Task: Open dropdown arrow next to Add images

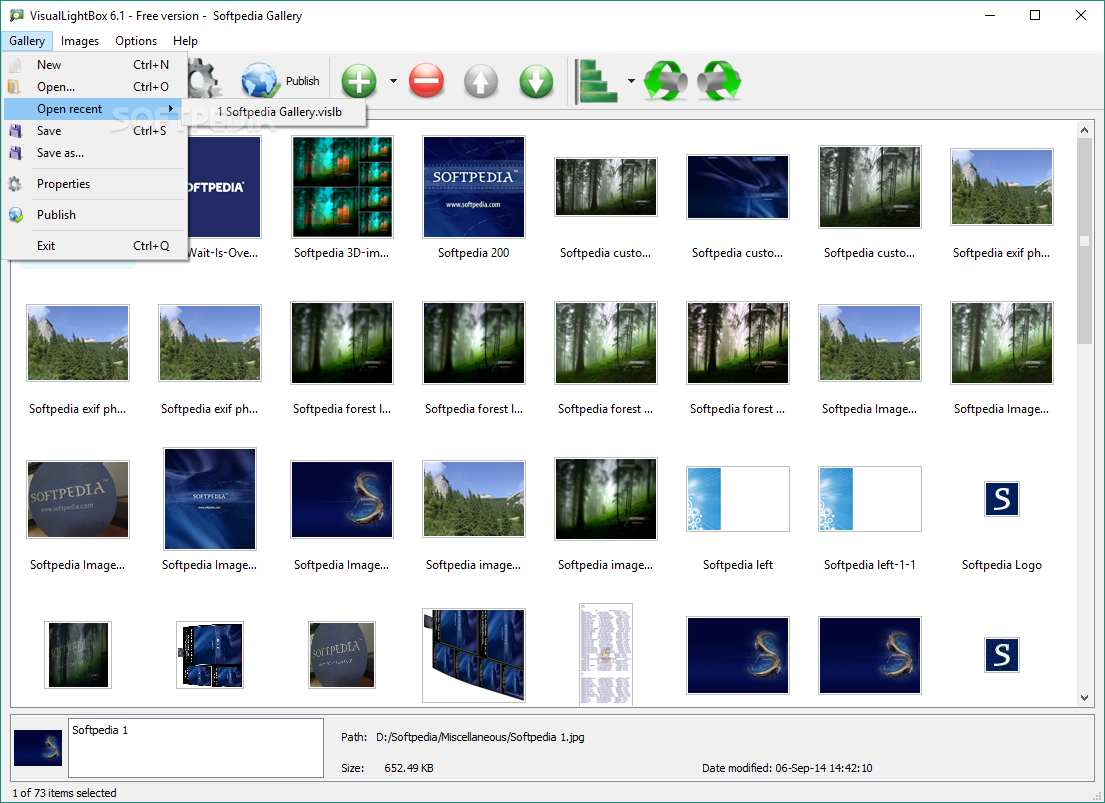Action: [393, 81]
